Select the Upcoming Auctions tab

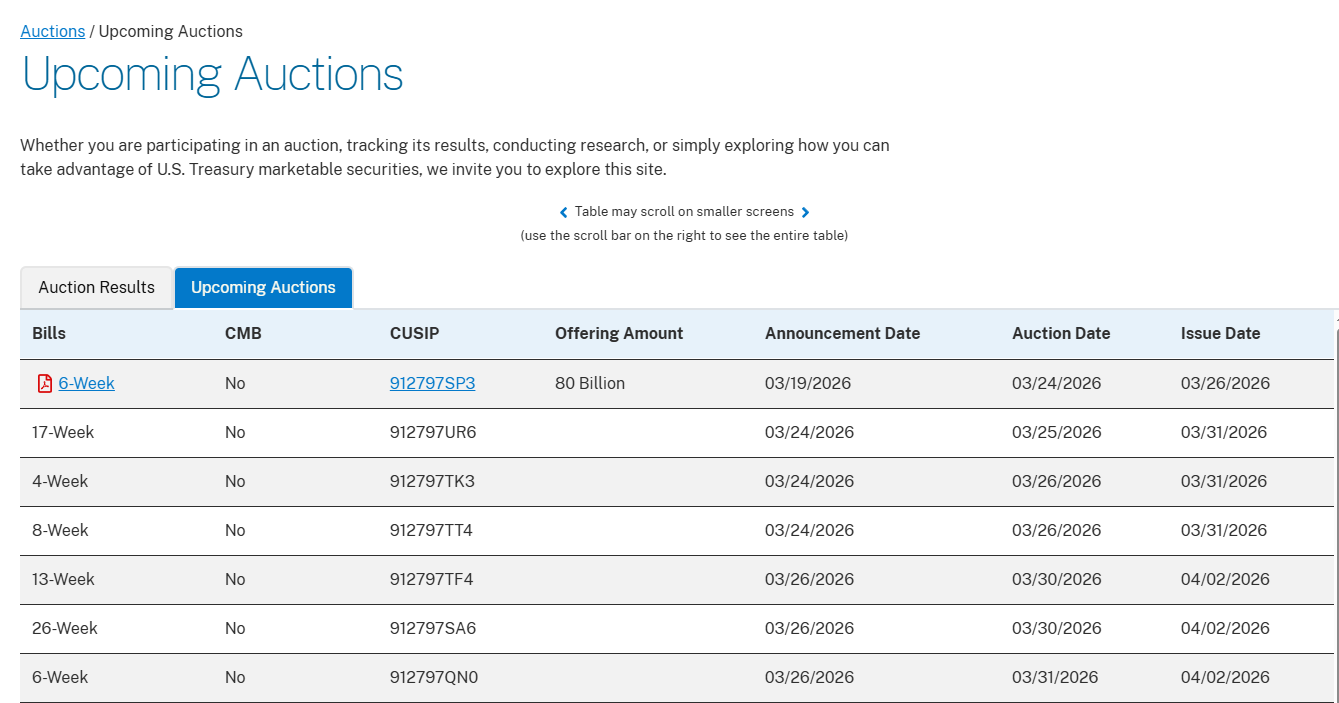pos(263,288)
